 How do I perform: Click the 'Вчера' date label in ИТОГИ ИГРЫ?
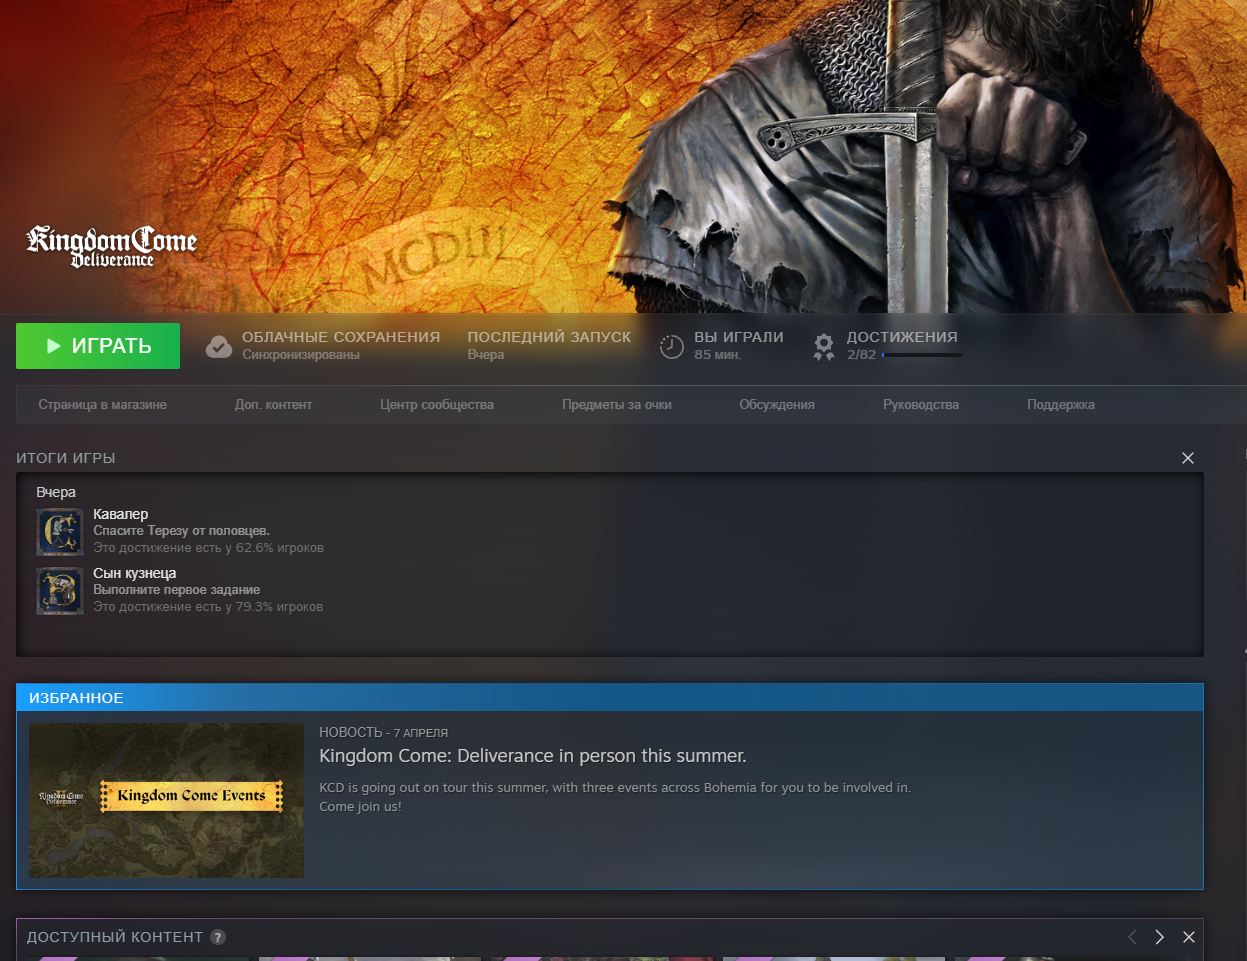[x=56, y=492]
